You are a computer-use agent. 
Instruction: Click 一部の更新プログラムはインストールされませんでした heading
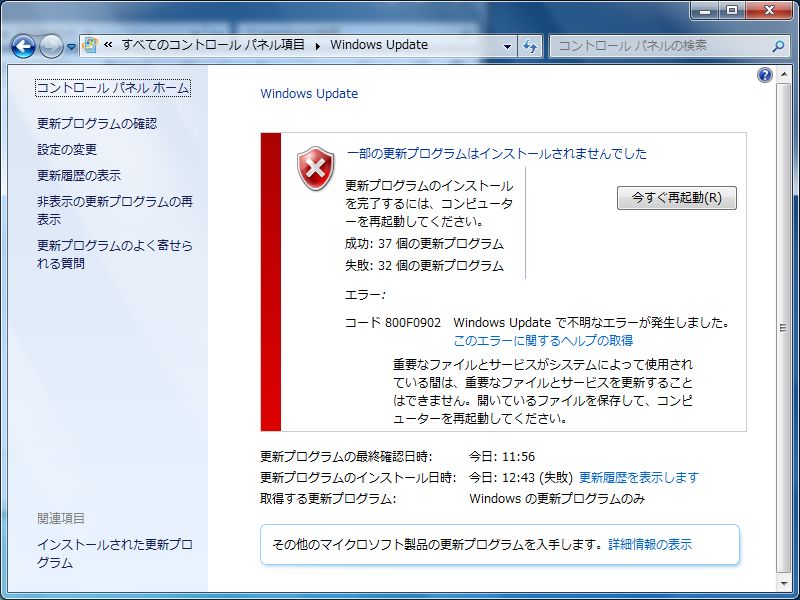point(496,154)
